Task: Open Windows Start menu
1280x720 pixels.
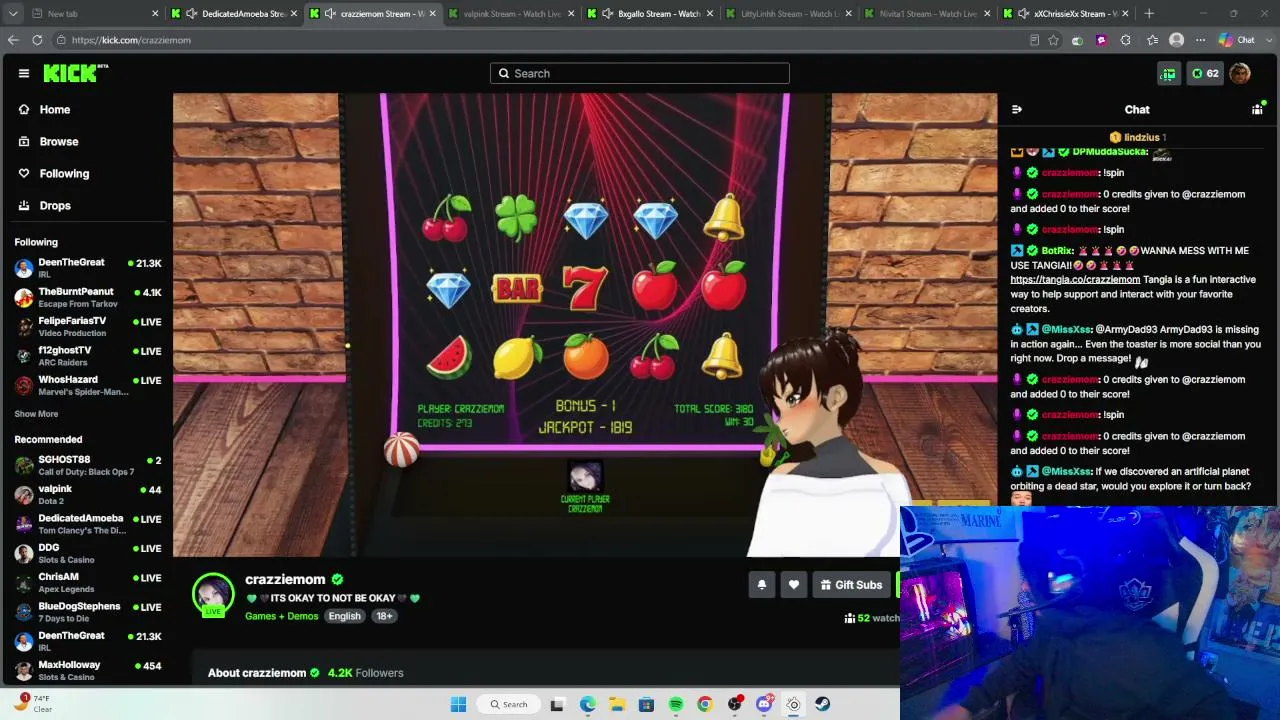Action: pyautogui.click(x=458, y=704)
